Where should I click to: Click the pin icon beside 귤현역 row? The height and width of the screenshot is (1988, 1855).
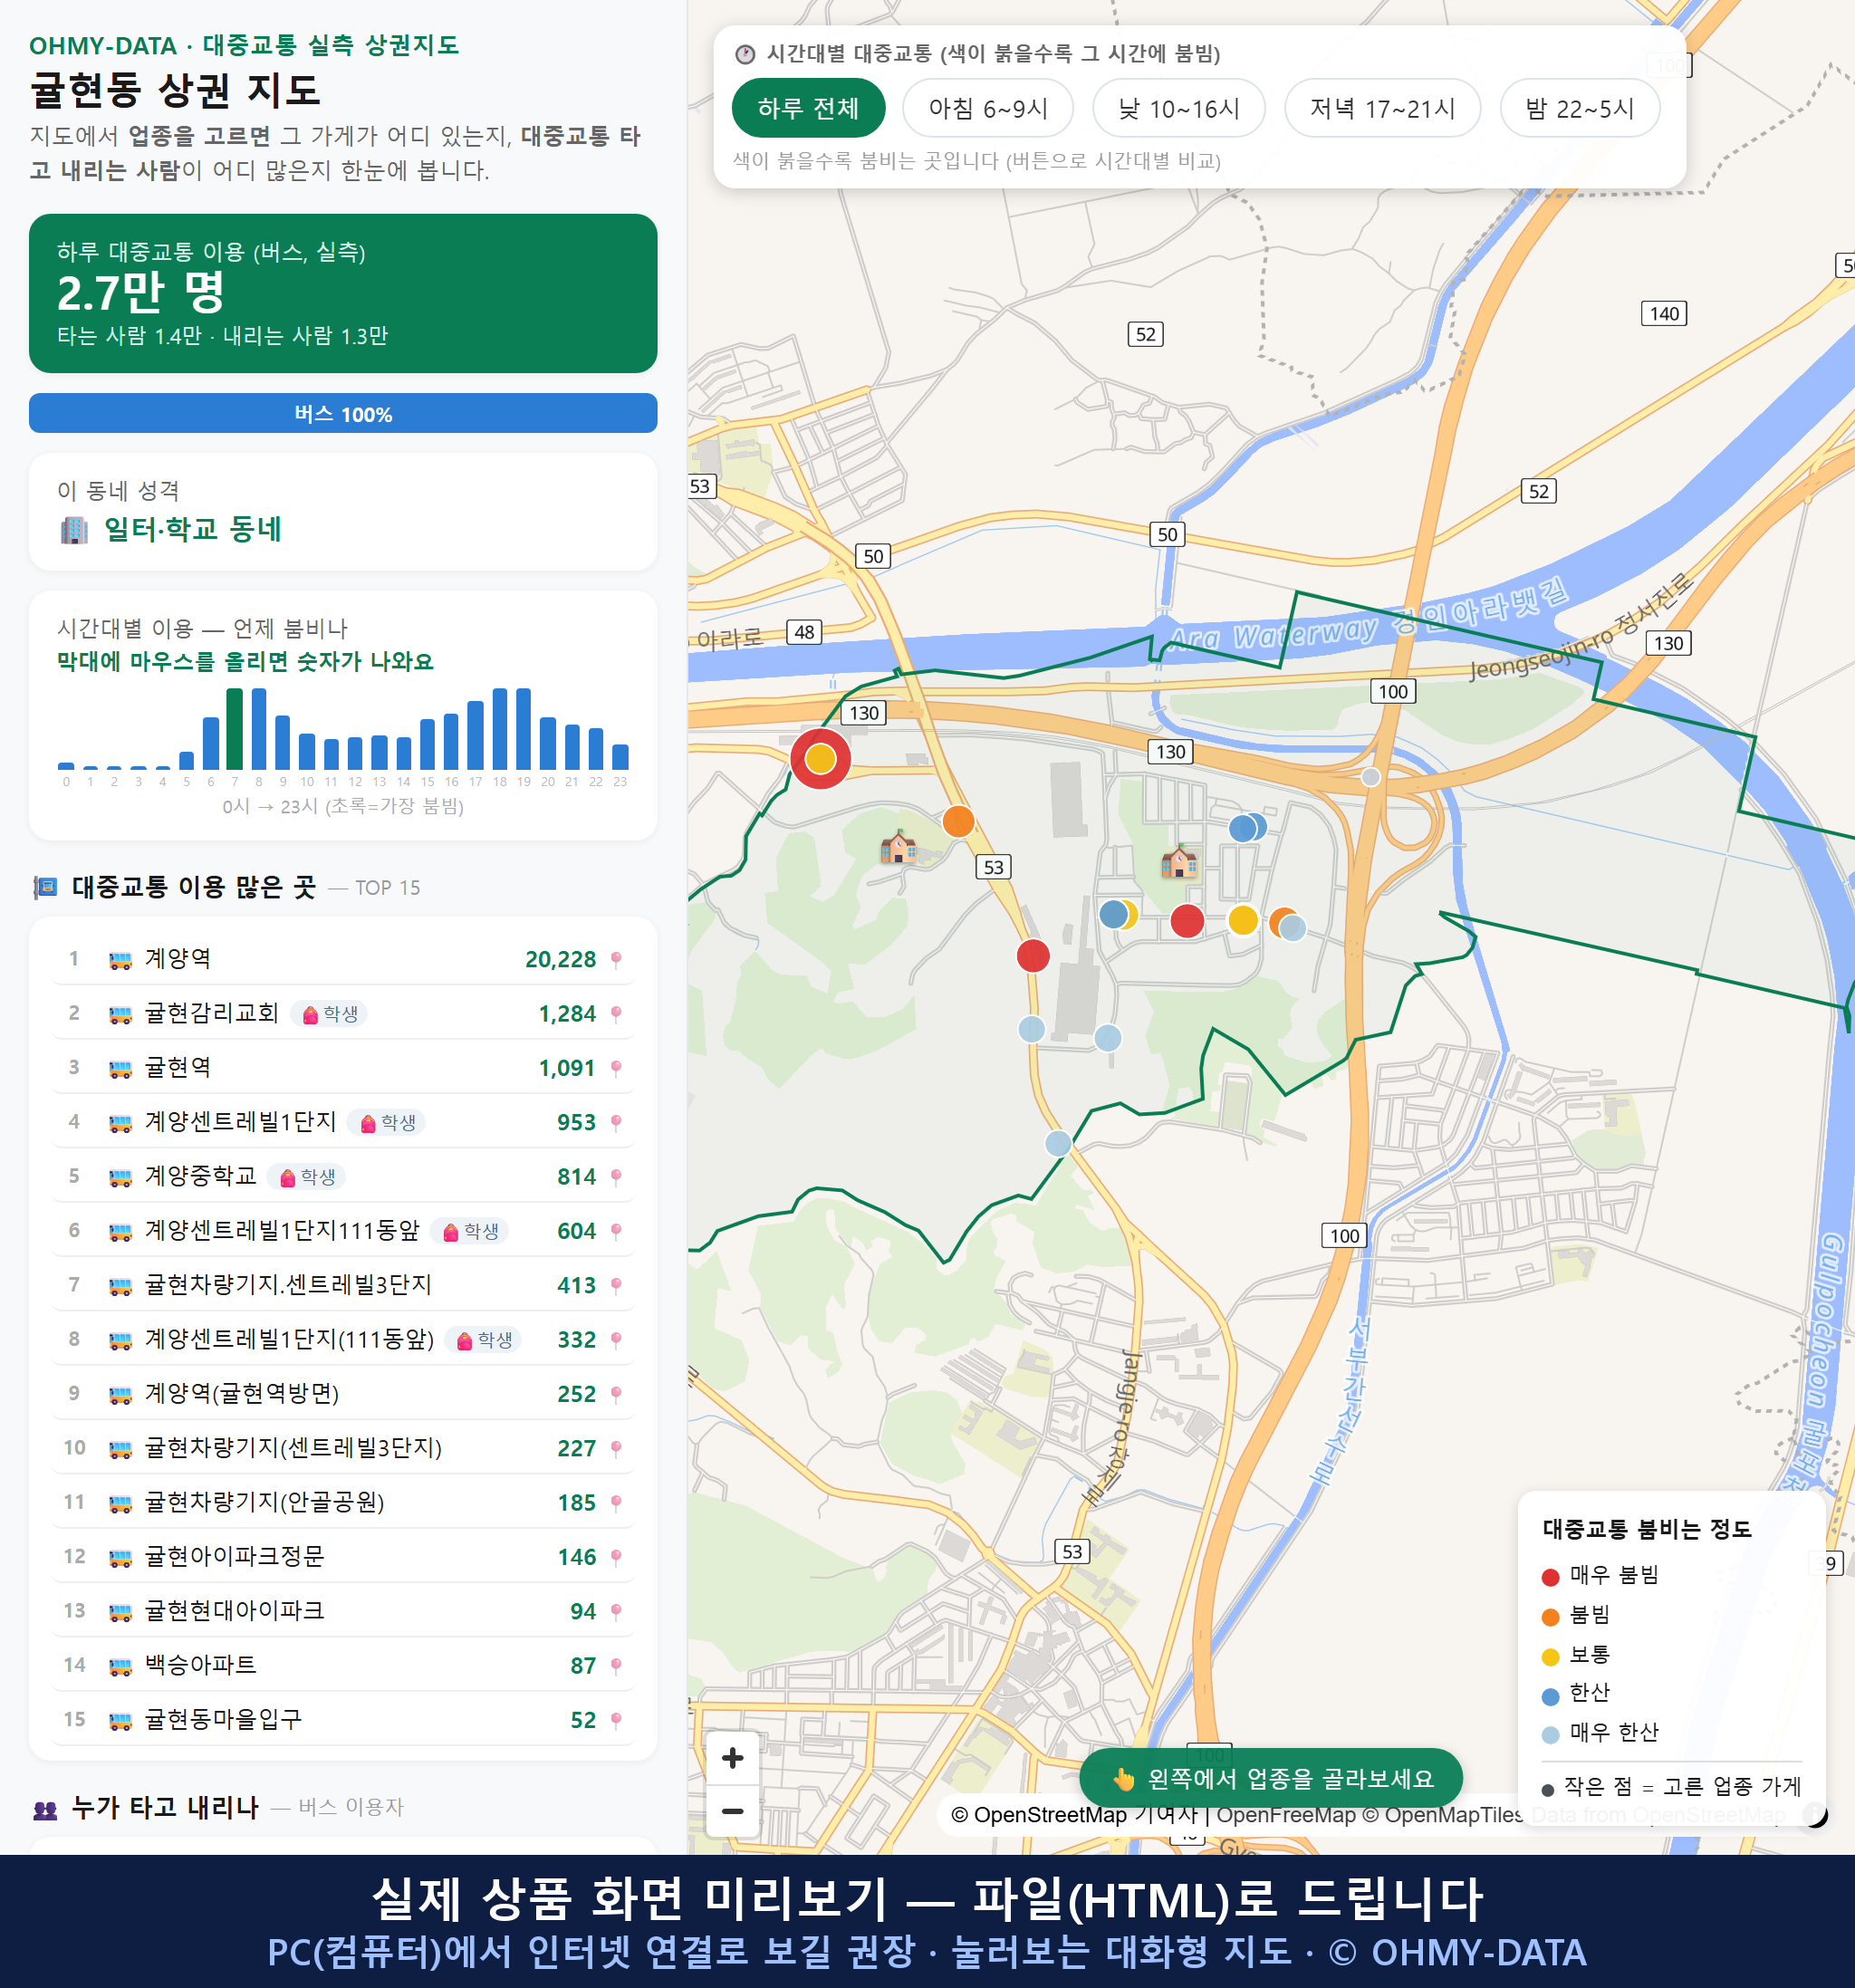[616, 1068]
